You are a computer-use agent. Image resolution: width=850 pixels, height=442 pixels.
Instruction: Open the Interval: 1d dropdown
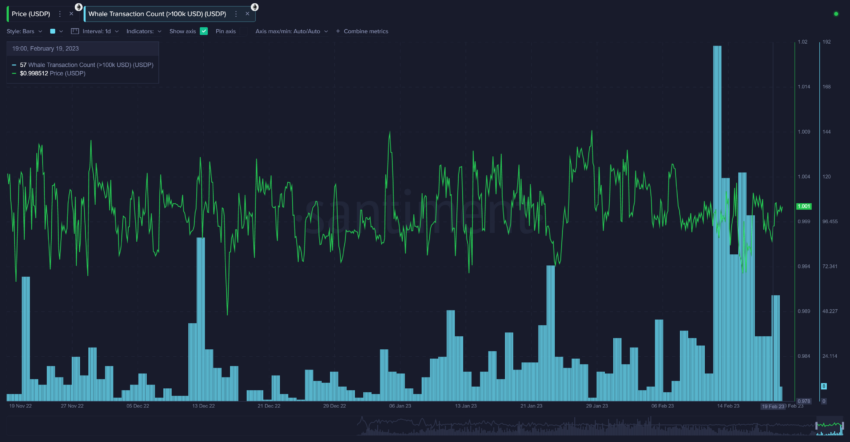pyautogui.click(x=100, y=31)
